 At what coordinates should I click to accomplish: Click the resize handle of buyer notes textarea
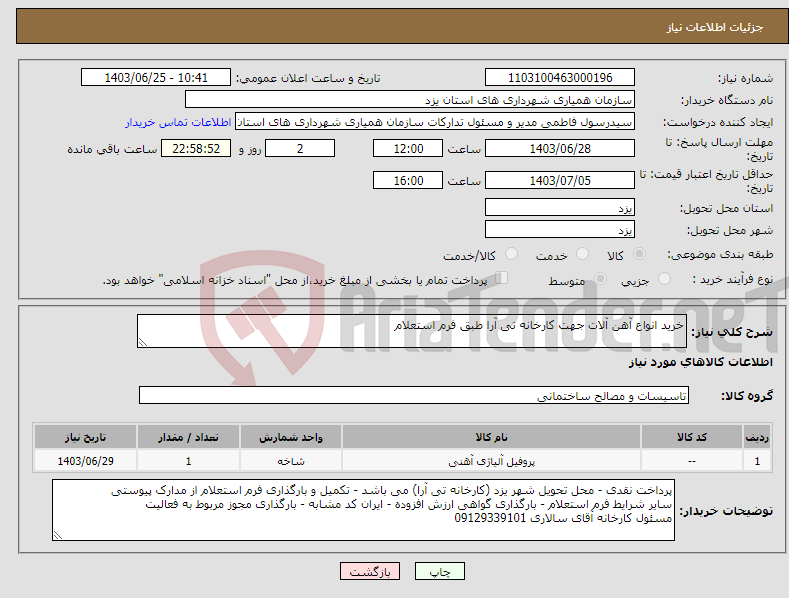[x=58, y=535]
